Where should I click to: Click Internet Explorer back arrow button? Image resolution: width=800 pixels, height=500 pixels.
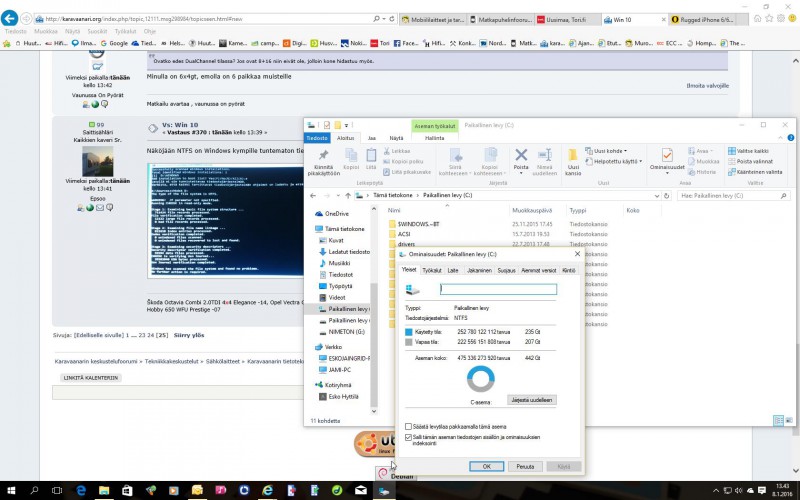(13, 18)
